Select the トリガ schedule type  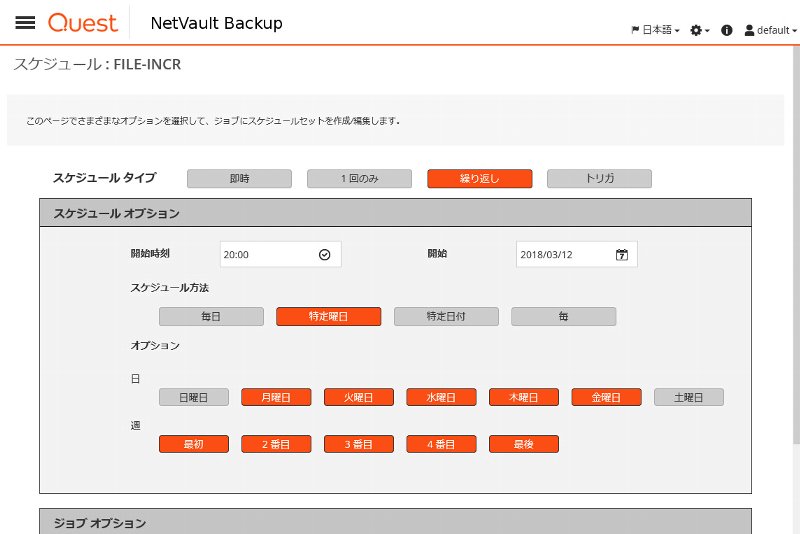coord(599,179)
